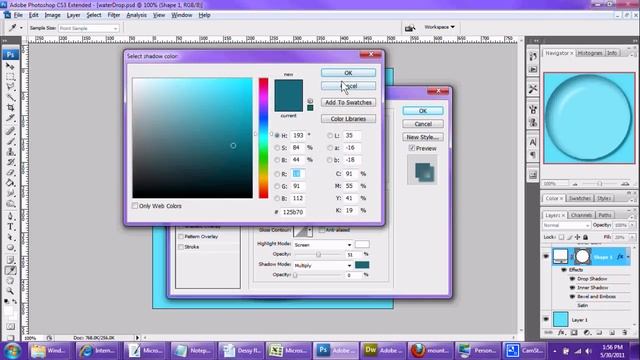Select the Rectangular Marquee tool
Viewport: 640px width, 360px height.
pyautogui.click(x=10, y=76)
